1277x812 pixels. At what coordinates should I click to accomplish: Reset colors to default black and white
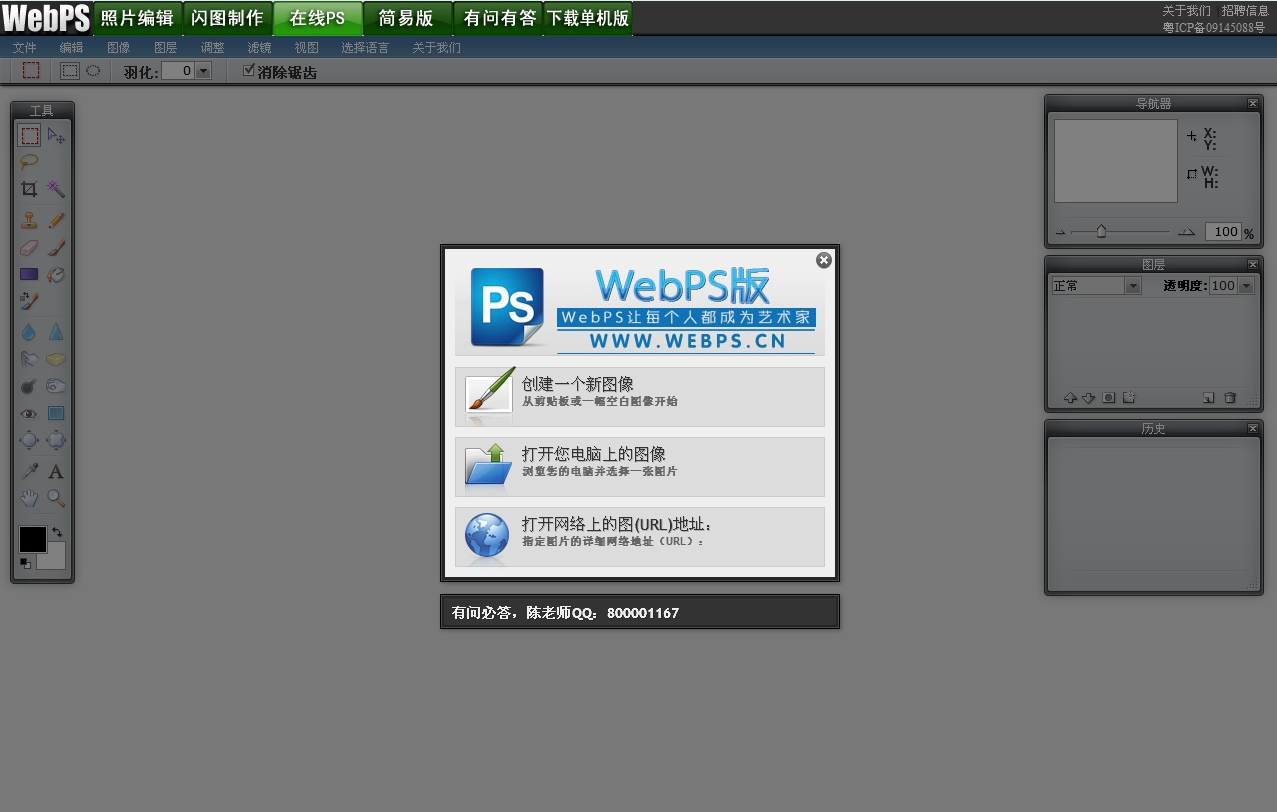(25, 563)
